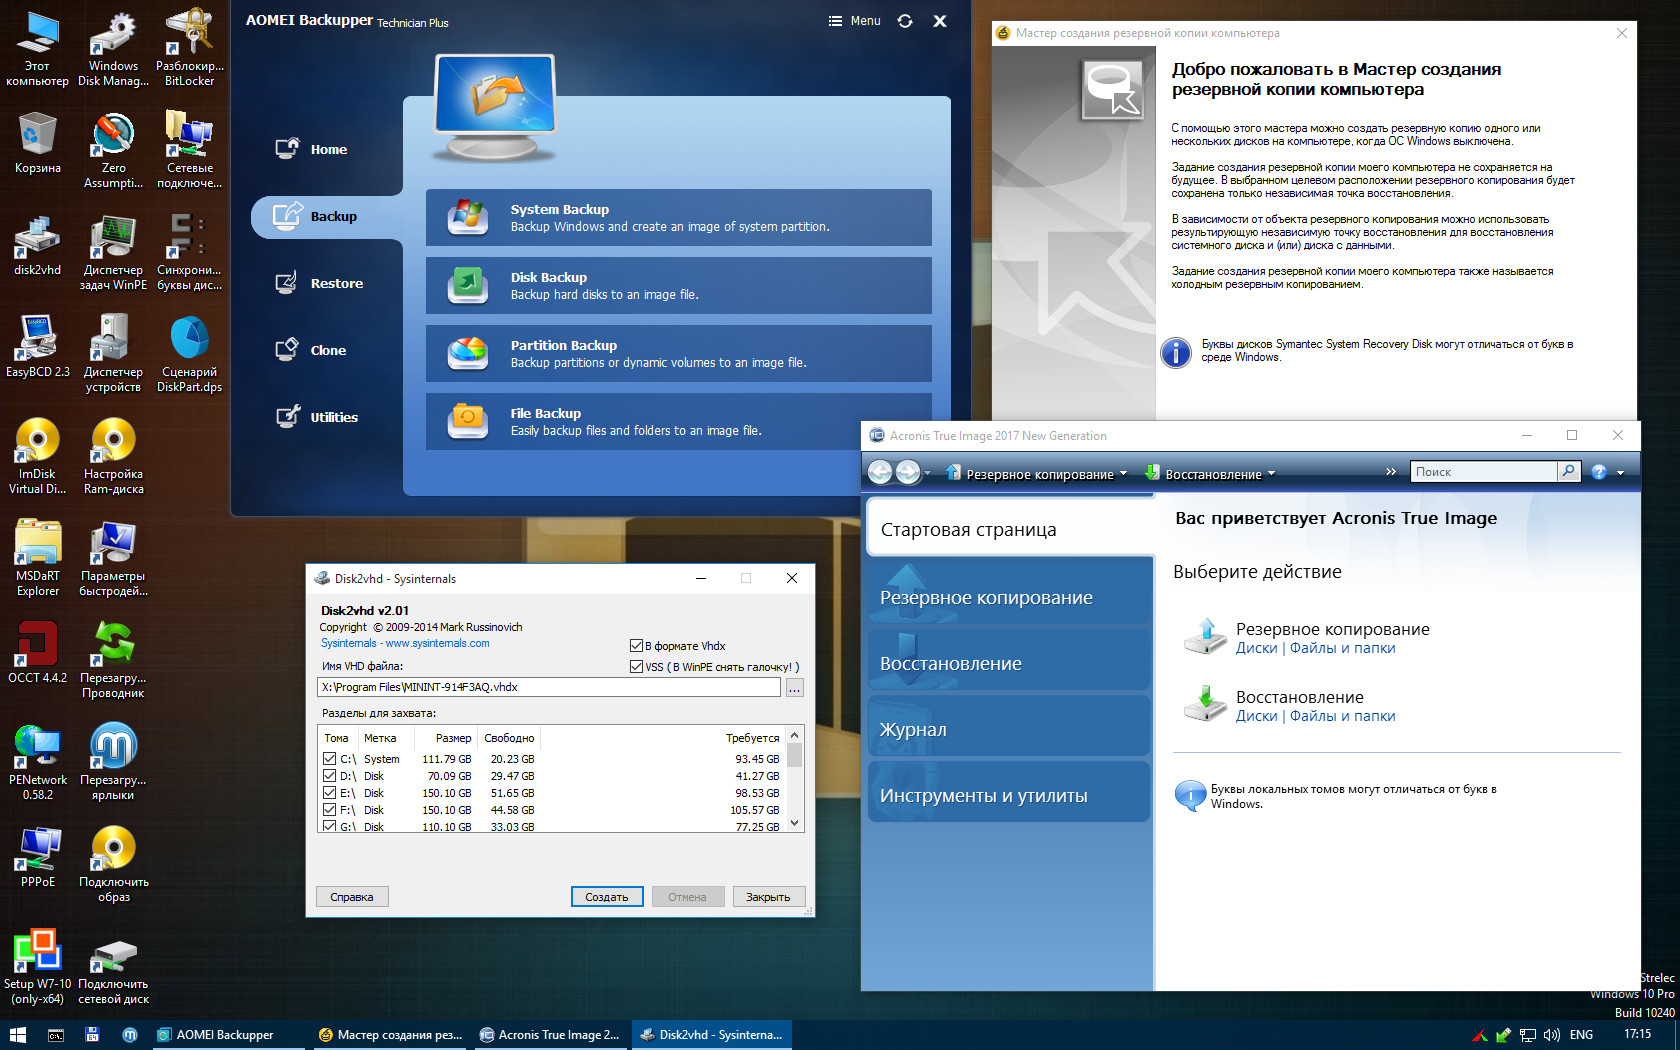Screen dimensions: 1680x1050
Task: Expand the Acronis help dropdown arrow
Action: (1620, 472)
